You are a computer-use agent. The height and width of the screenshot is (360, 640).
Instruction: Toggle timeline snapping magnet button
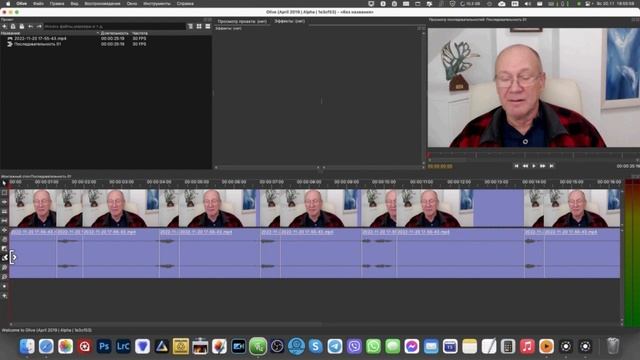4,258
